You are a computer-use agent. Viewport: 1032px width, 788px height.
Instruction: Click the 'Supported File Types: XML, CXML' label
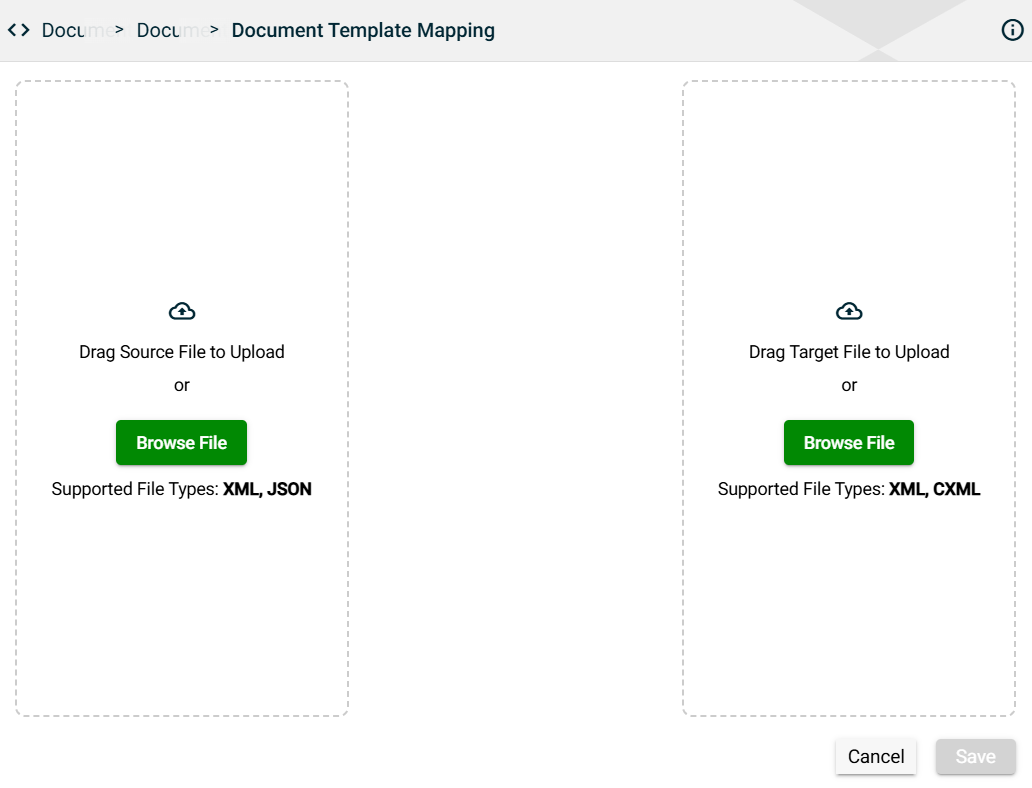849,490
